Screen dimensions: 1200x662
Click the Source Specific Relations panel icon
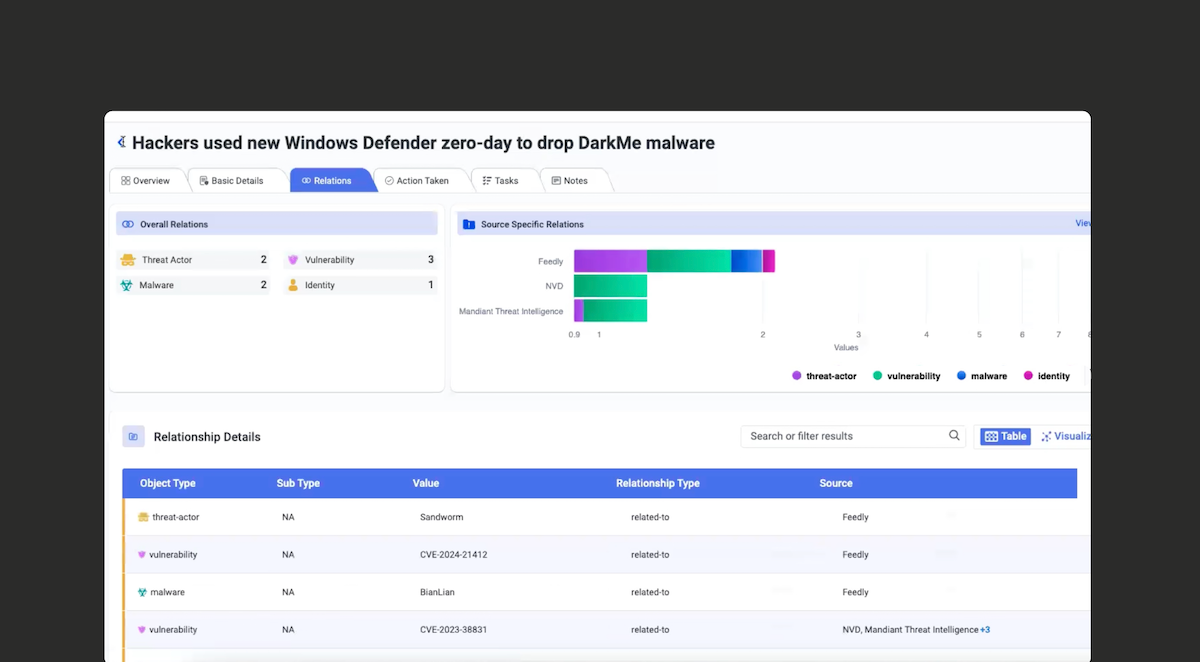coord(468,224)
